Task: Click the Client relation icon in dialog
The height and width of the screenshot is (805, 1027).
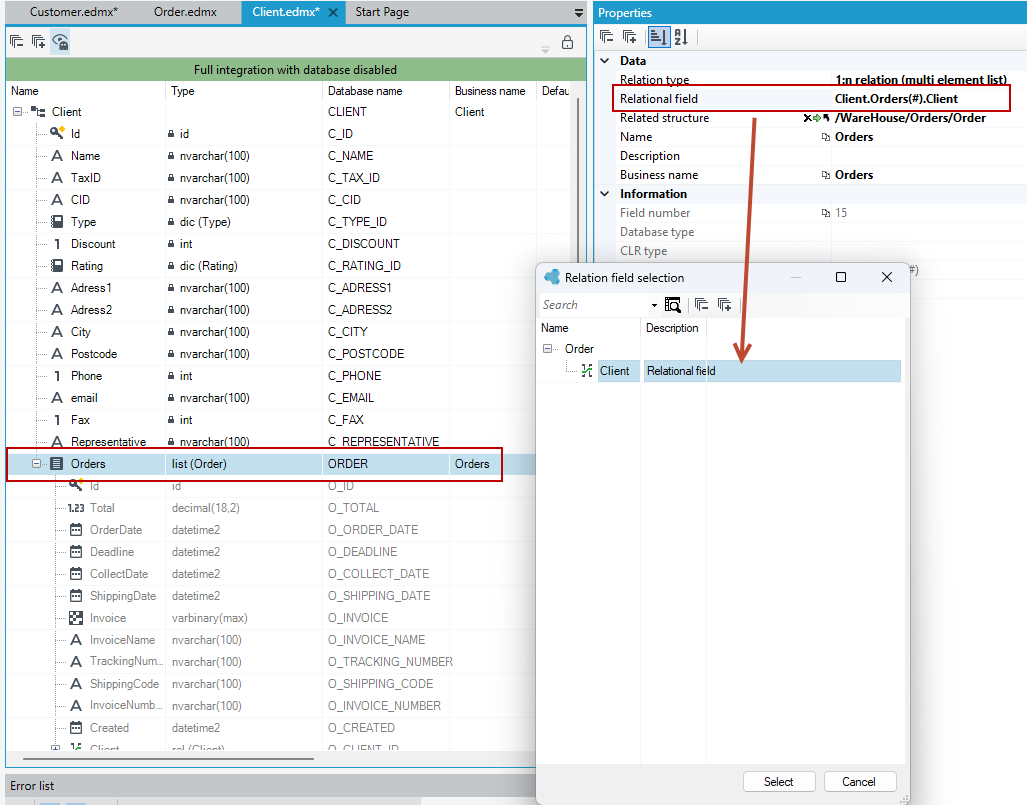Action: (587, 371)
